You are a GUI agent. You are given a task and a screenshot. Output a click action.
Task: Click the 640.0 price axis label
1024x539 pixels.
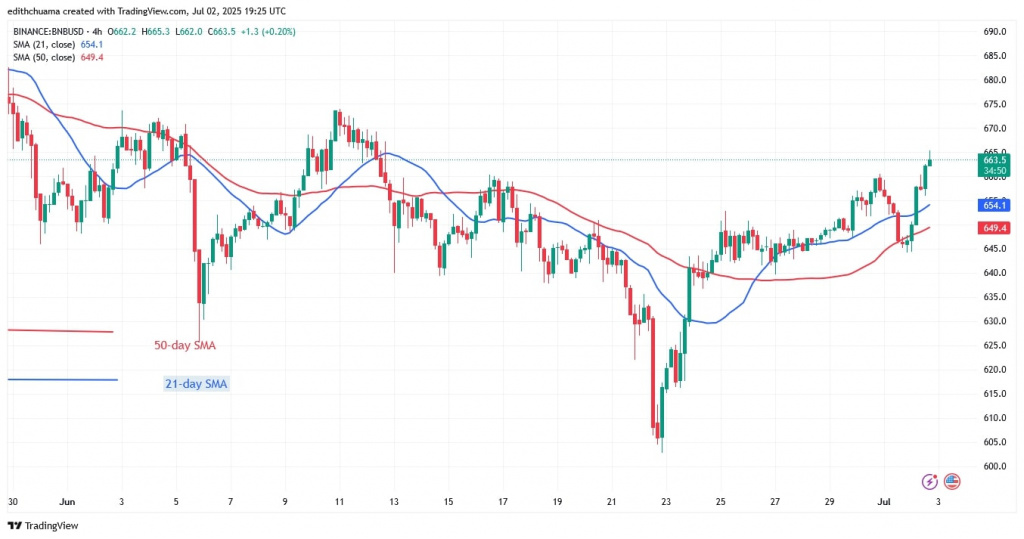click(995, 272)
